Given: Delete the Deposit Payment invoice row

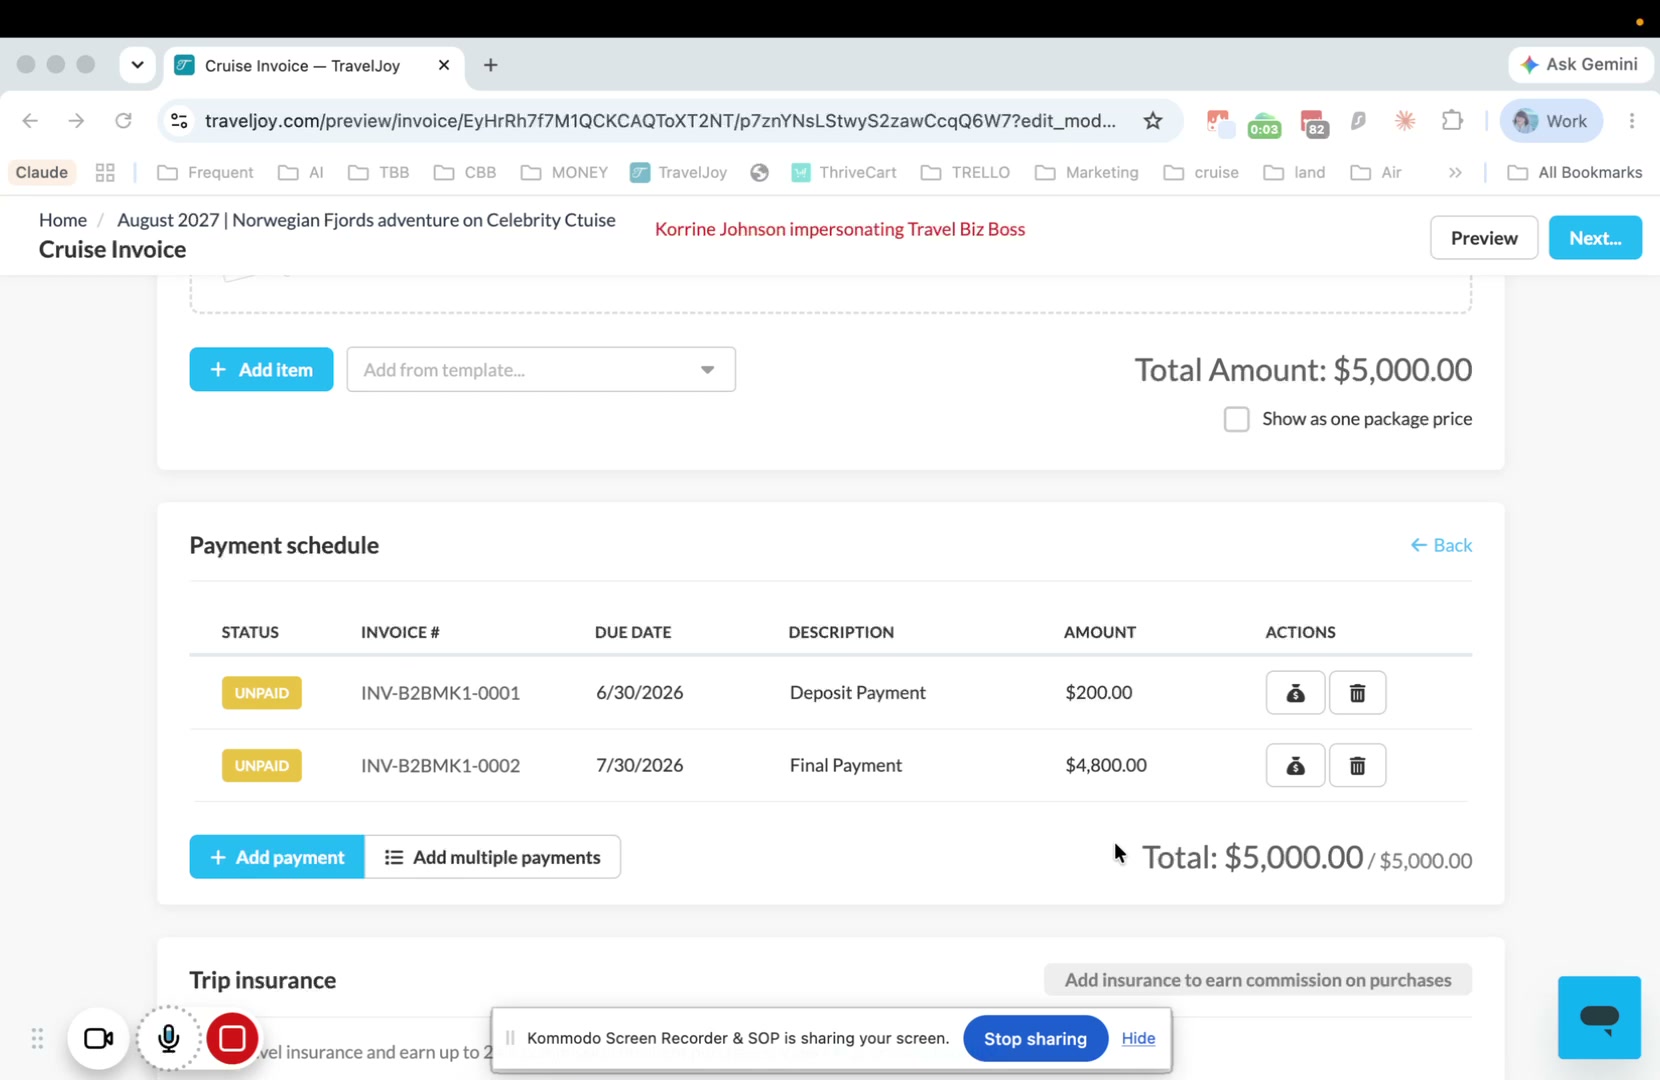Looking at the screenshot, I should tap(1357, 693).
